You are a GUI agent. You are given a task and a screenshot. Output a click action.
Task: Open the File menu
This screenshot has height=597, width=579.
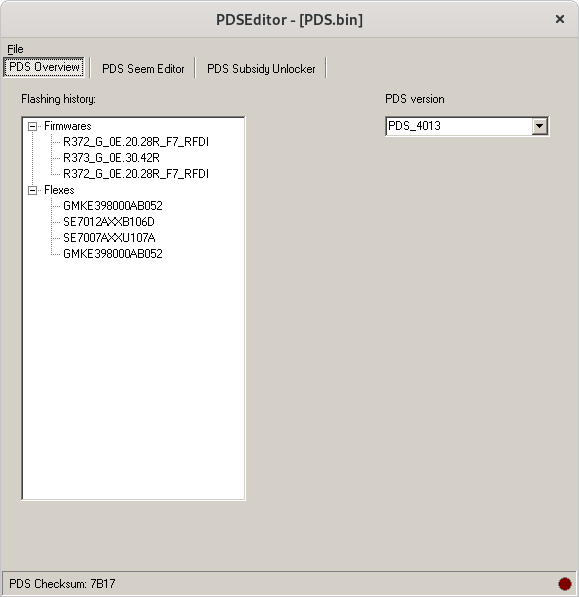[x=15, y=49]
